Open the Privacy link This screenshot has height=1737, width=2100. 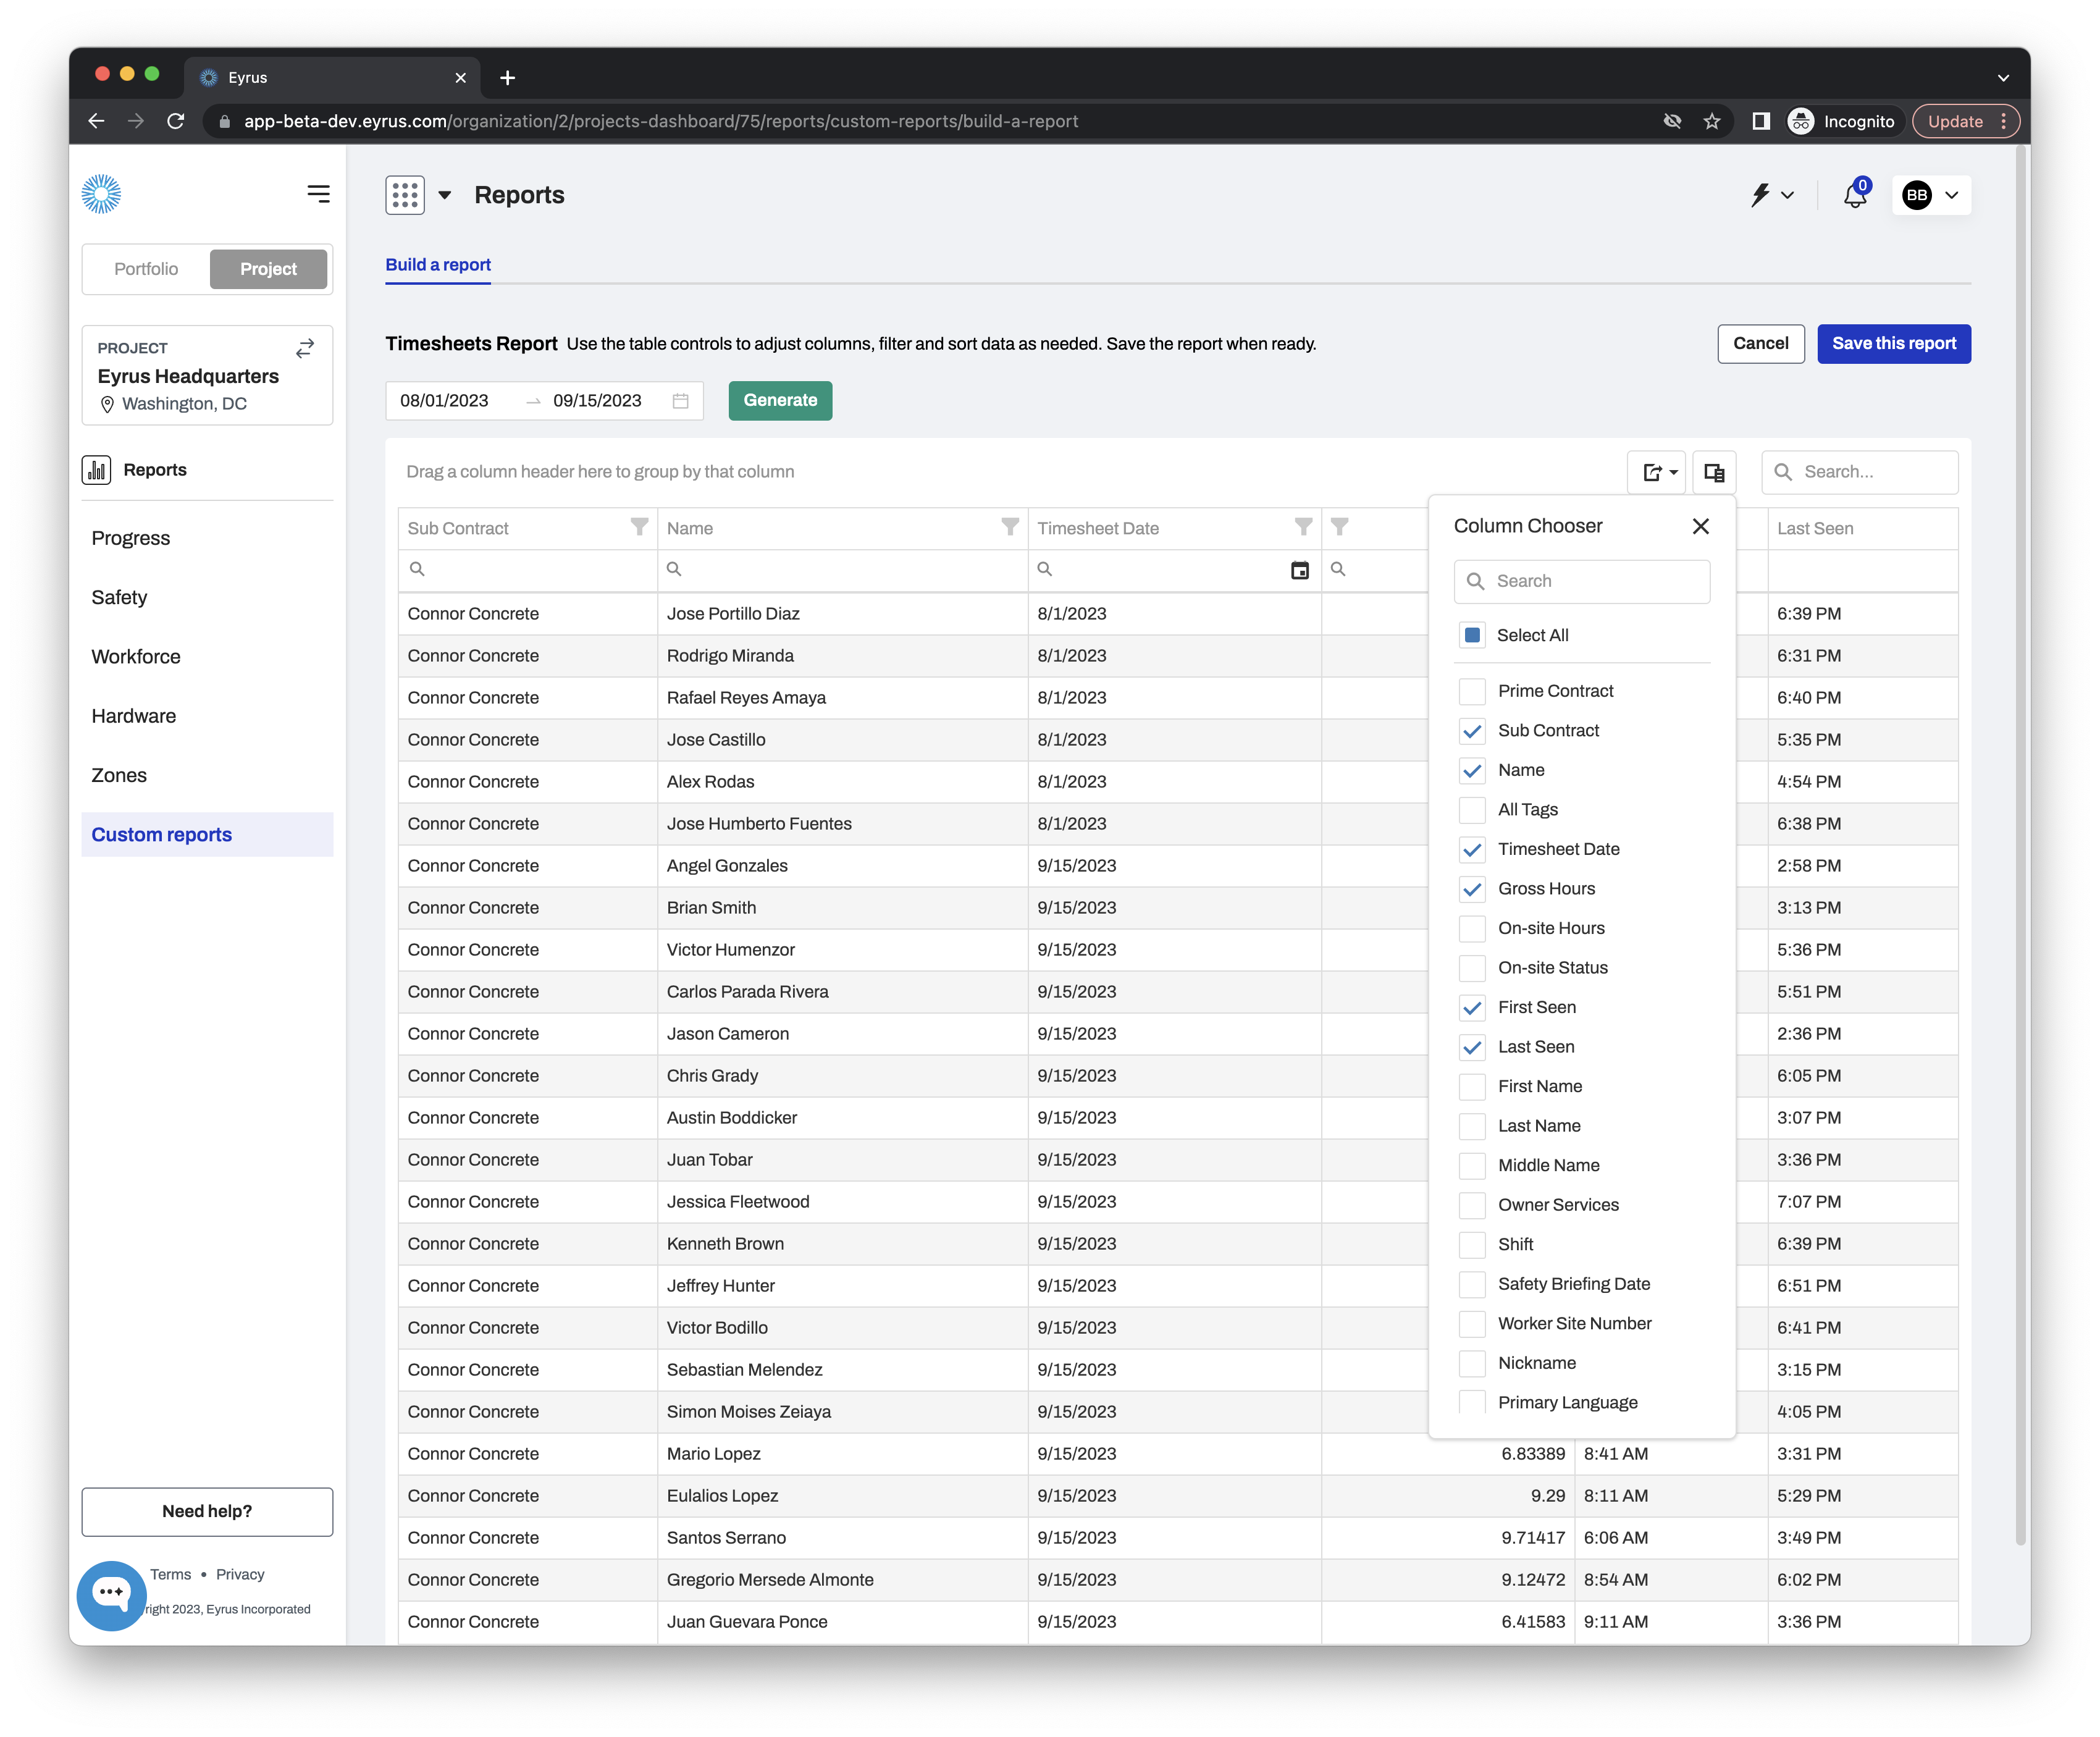click(240, 1574)
